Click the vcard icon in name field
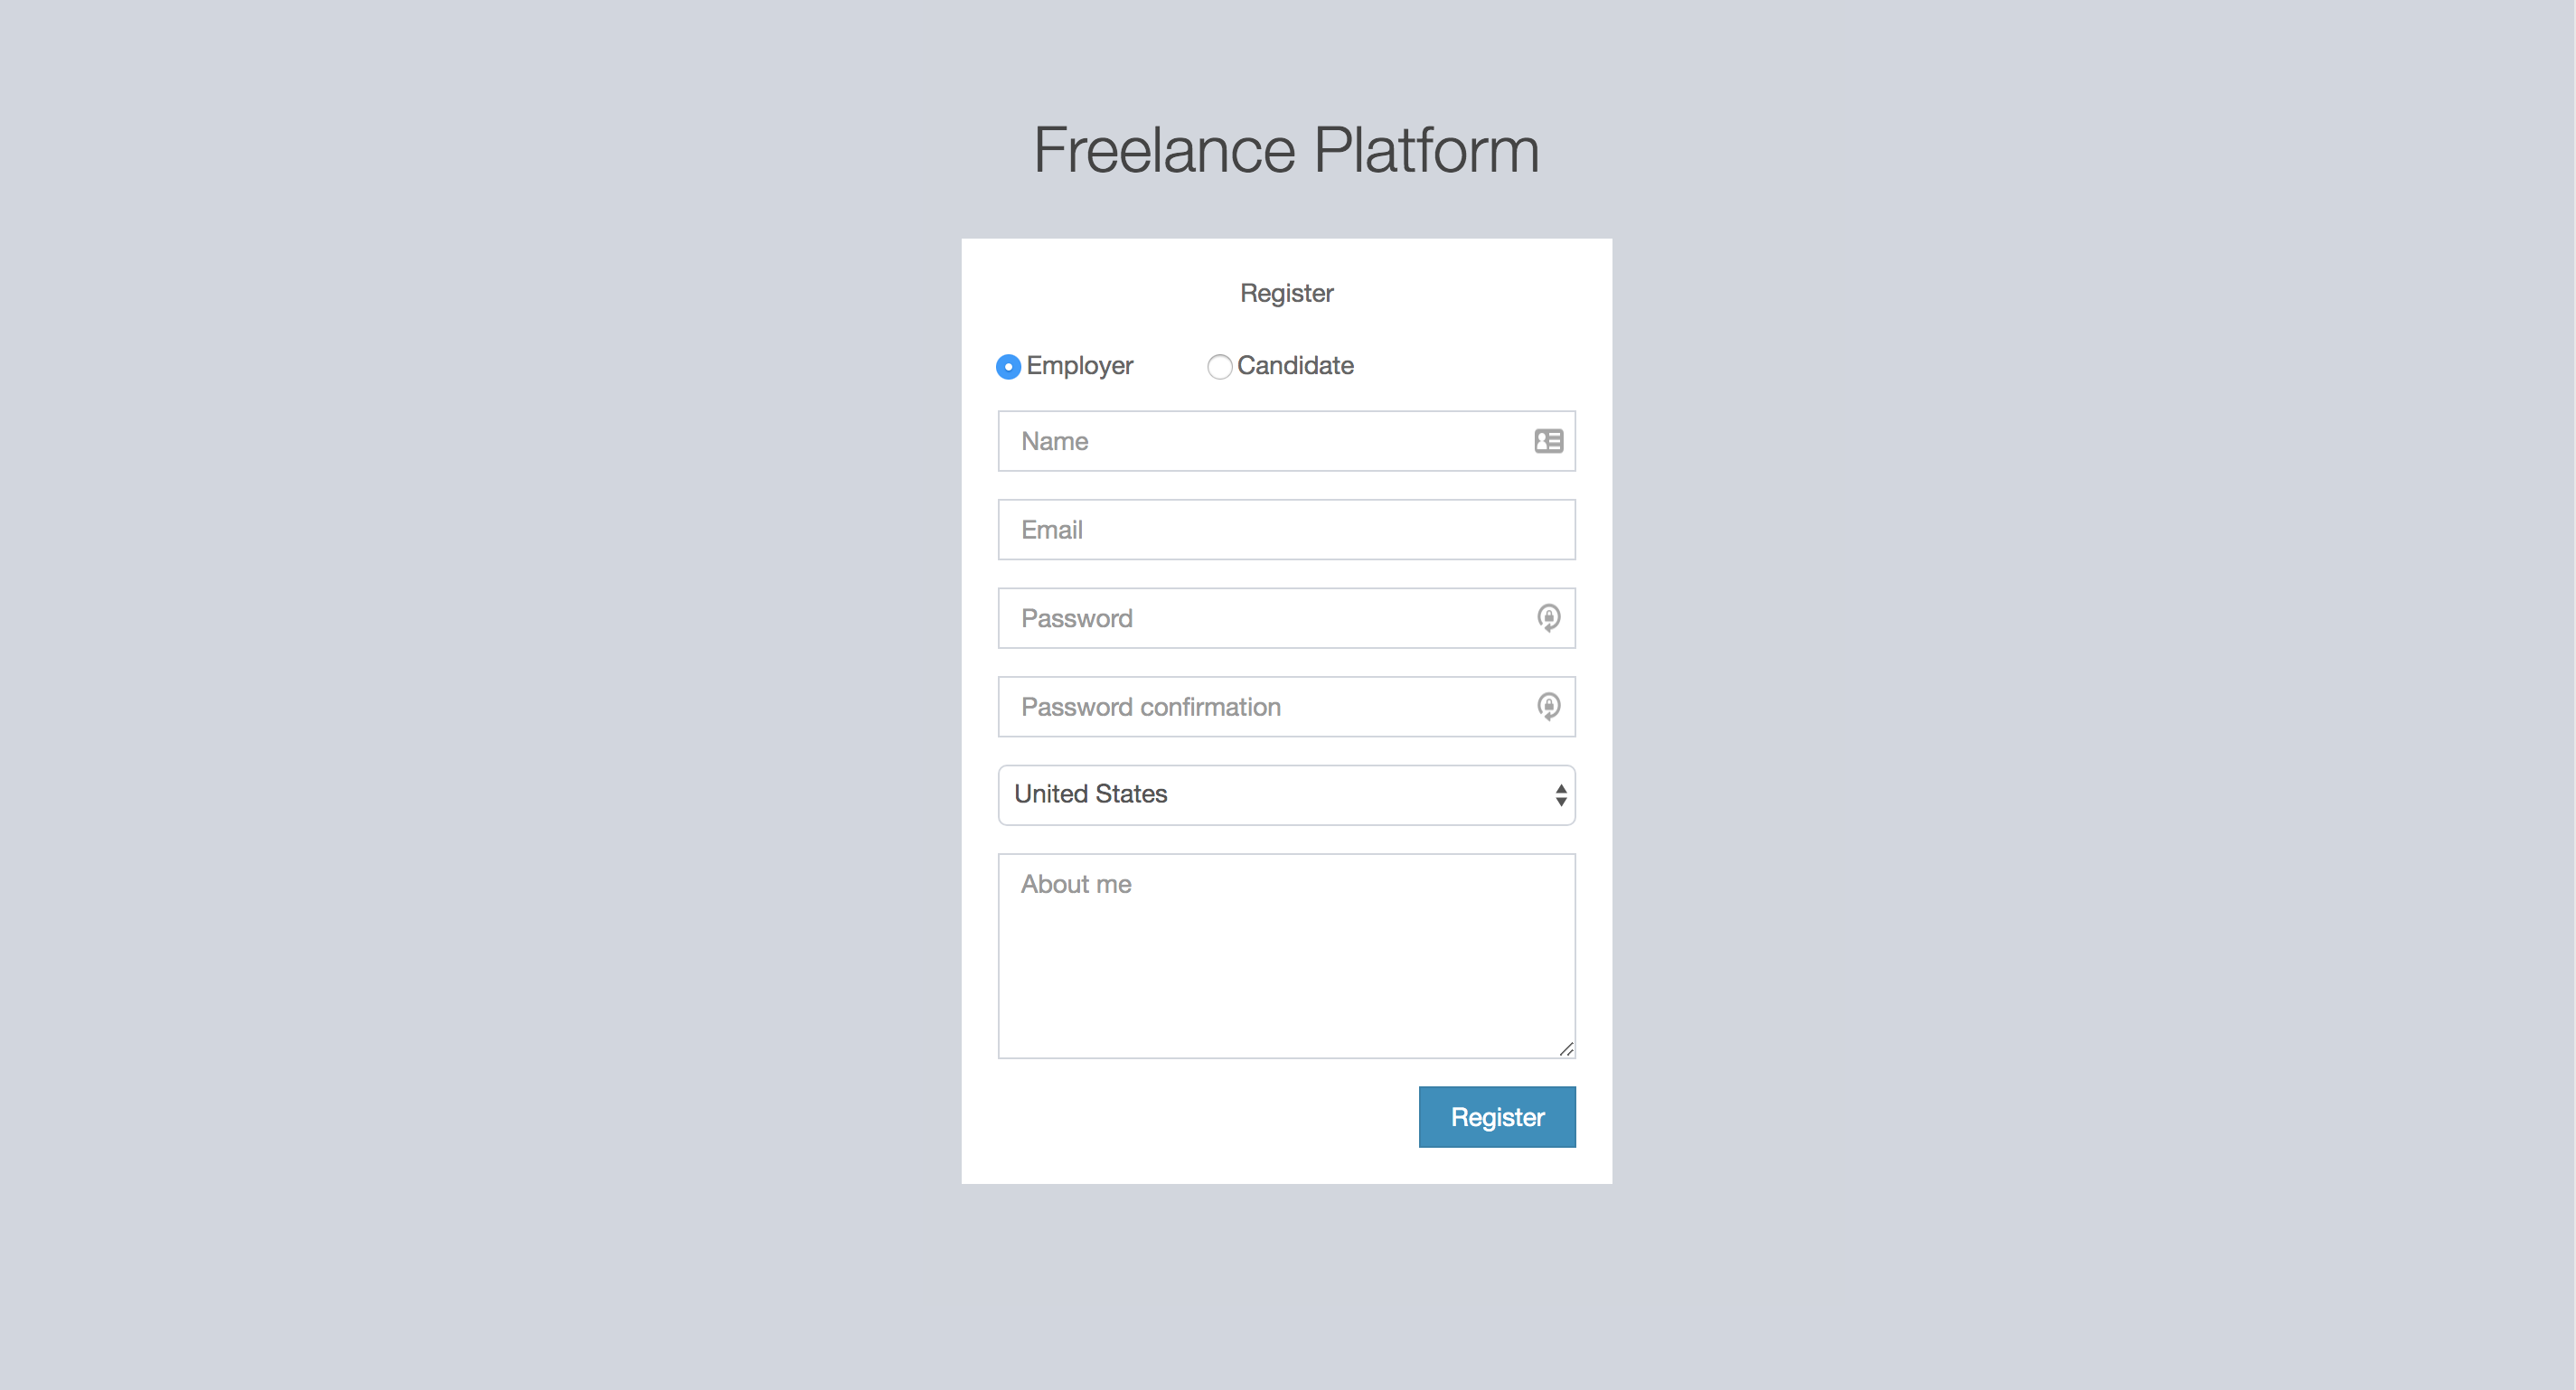Viewport: 2576px width, 1390px height. (1549, 442)
